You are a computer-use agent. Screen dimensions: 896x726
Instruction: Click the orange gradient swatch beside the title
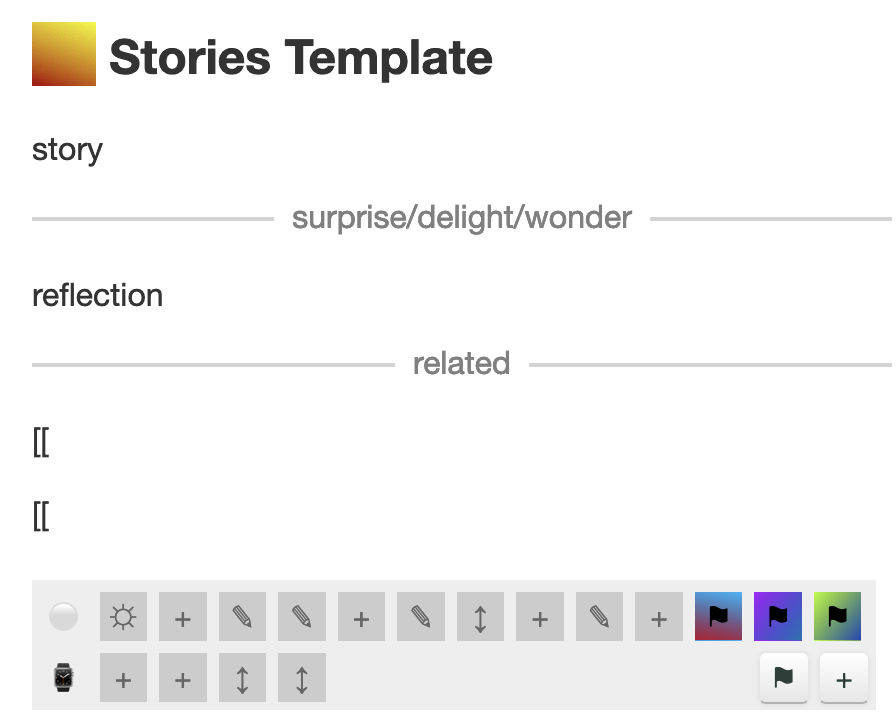click(64, 54)
